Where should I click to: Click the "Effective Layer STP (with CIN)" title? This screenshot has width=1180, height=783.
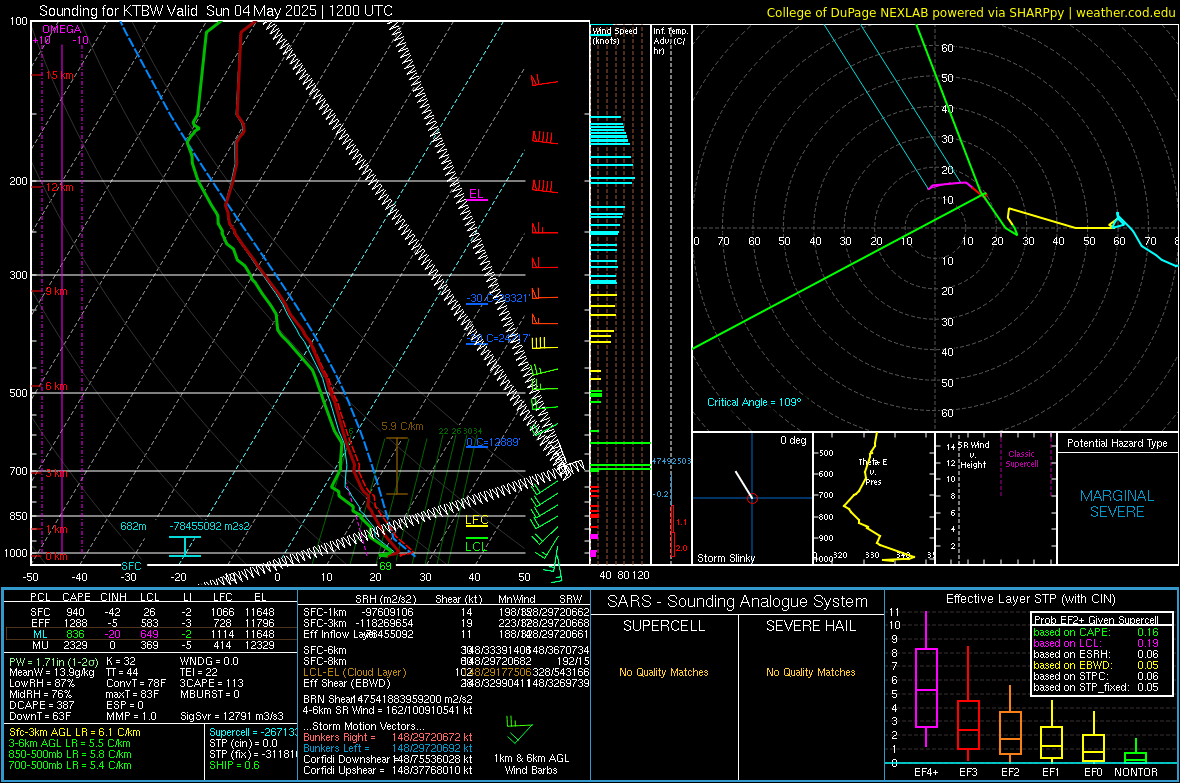1030,599
